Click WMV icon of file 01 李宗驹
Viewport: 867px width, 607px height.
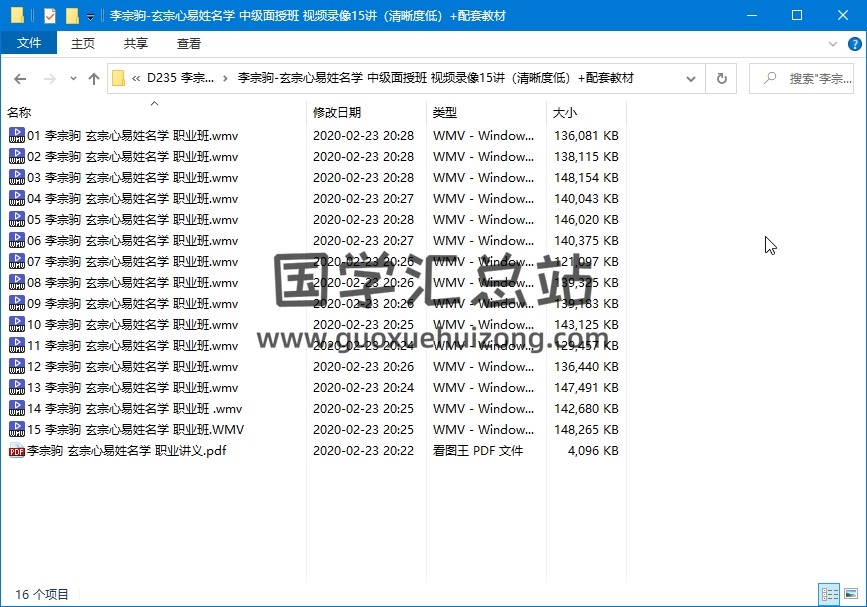pyautogui.click(x=16, y=136)
